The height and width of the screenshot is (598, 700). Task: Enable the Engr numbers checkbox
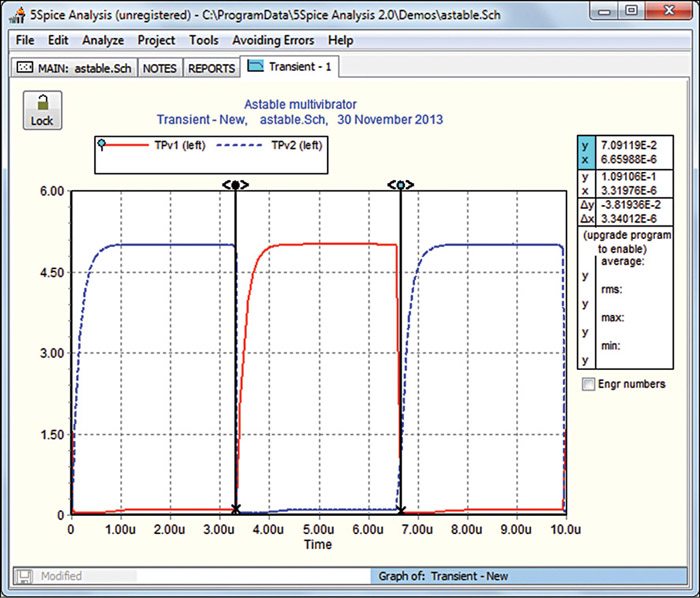[x=586, y=383]
